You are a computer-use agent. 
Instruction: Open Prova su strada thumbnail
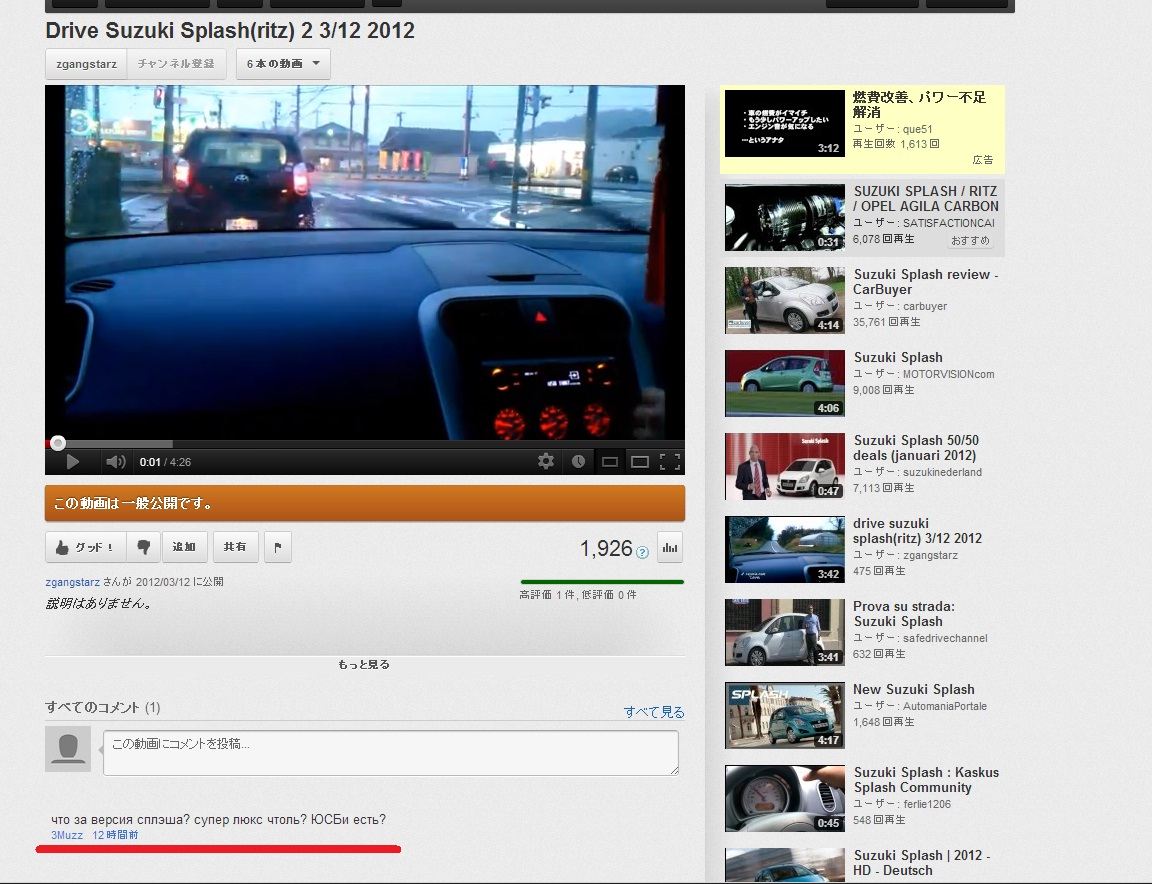pos(785,633)
